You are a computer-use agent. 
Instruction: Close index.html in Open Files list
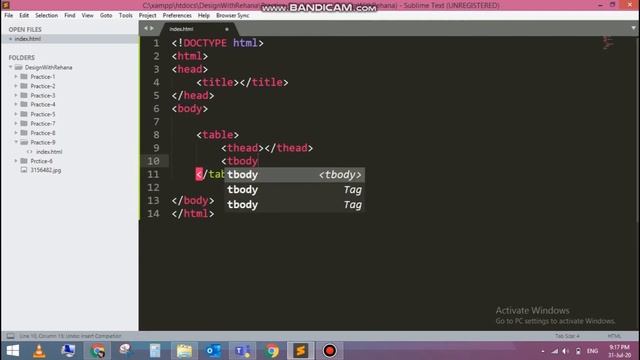11,39
